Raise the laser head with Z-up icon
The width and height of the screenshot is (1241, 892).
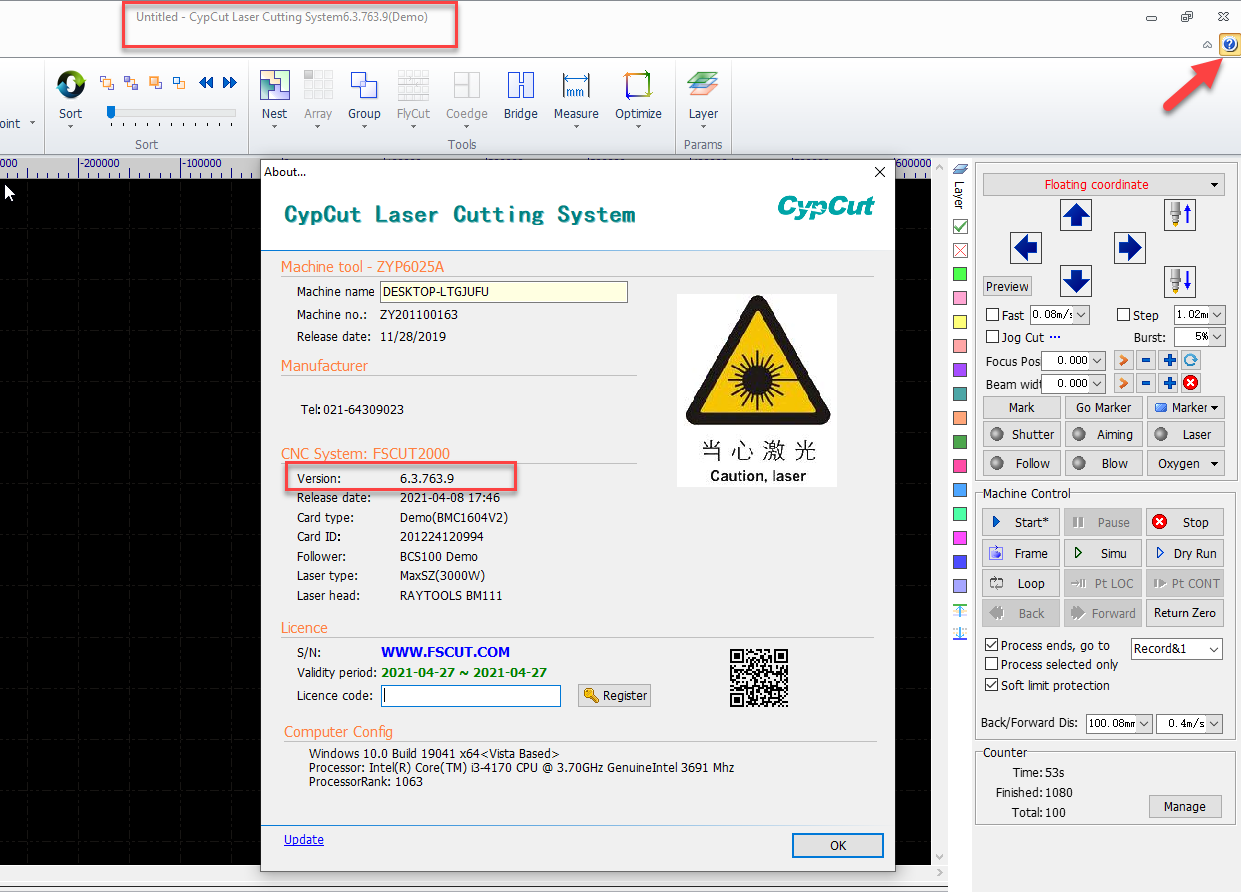pos(1180,215)
